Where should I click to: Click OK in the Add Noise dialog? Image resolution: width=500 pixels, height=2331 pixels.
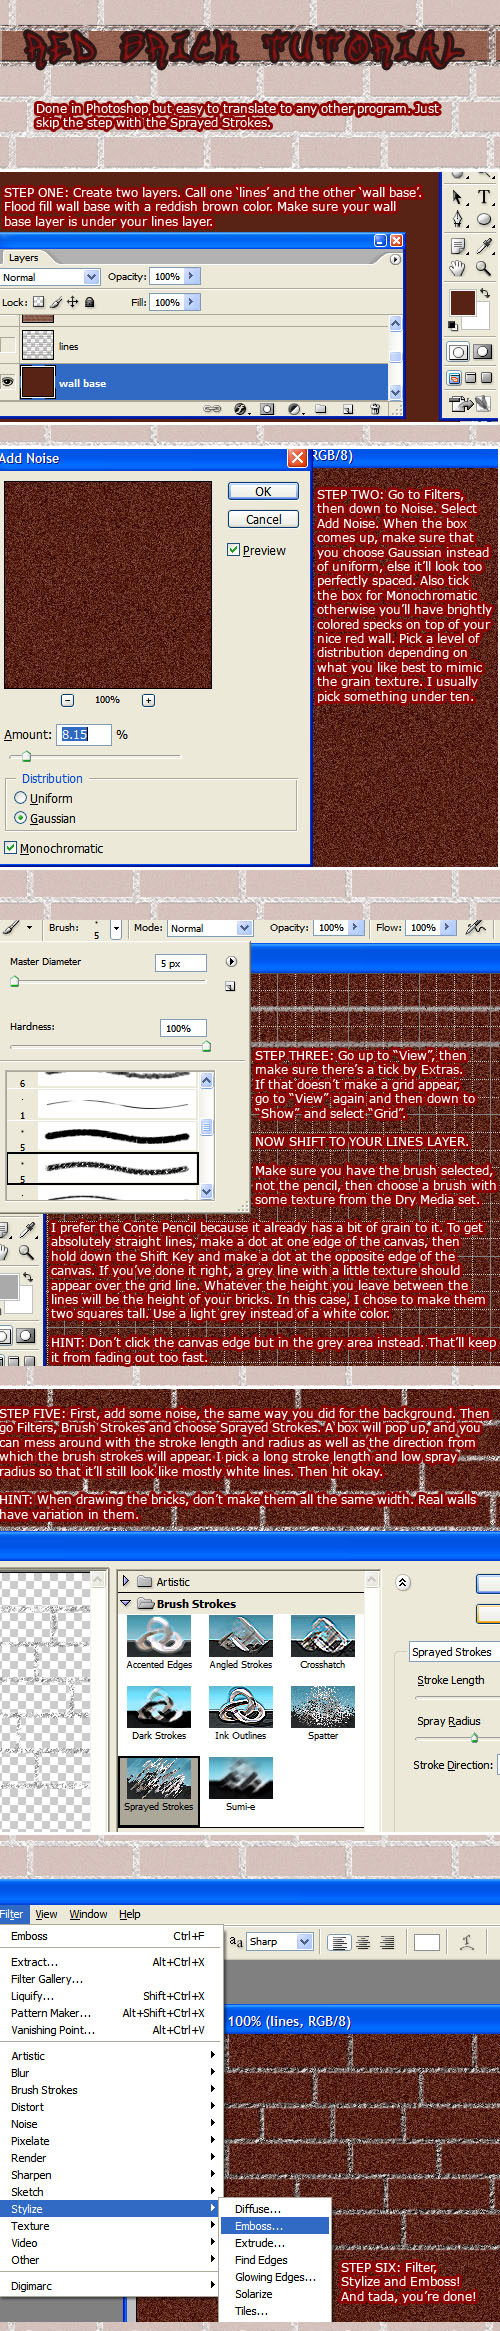click(x=263, y=491)
